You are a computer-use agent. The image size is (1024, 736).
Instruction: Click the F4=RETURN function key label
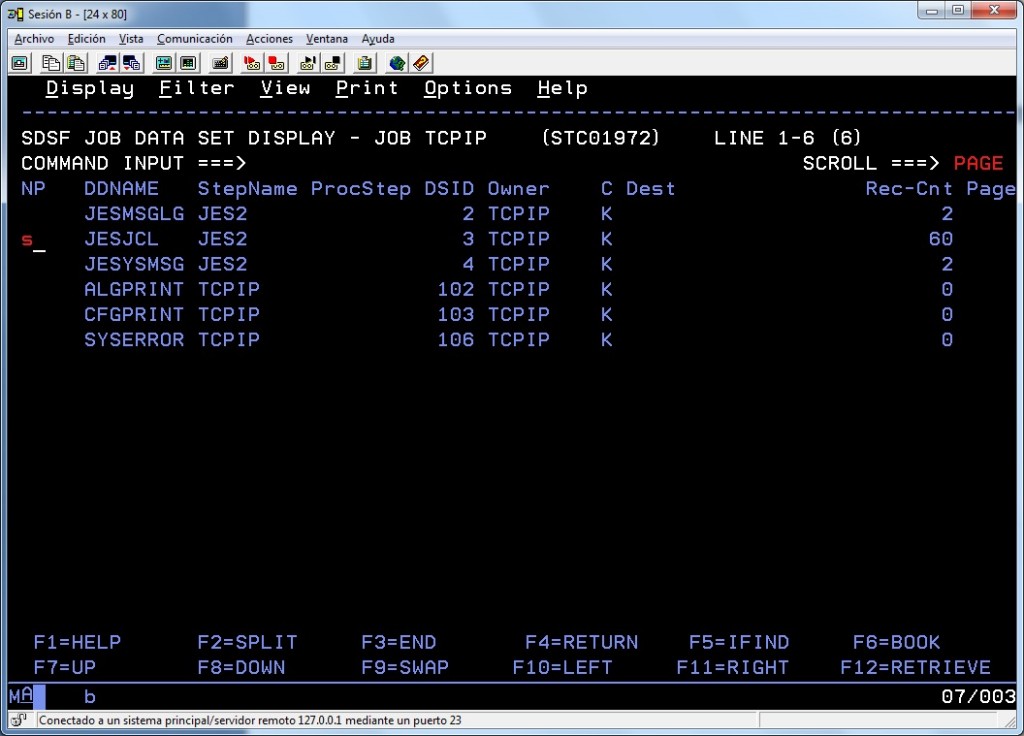click(x=581, y=642)
